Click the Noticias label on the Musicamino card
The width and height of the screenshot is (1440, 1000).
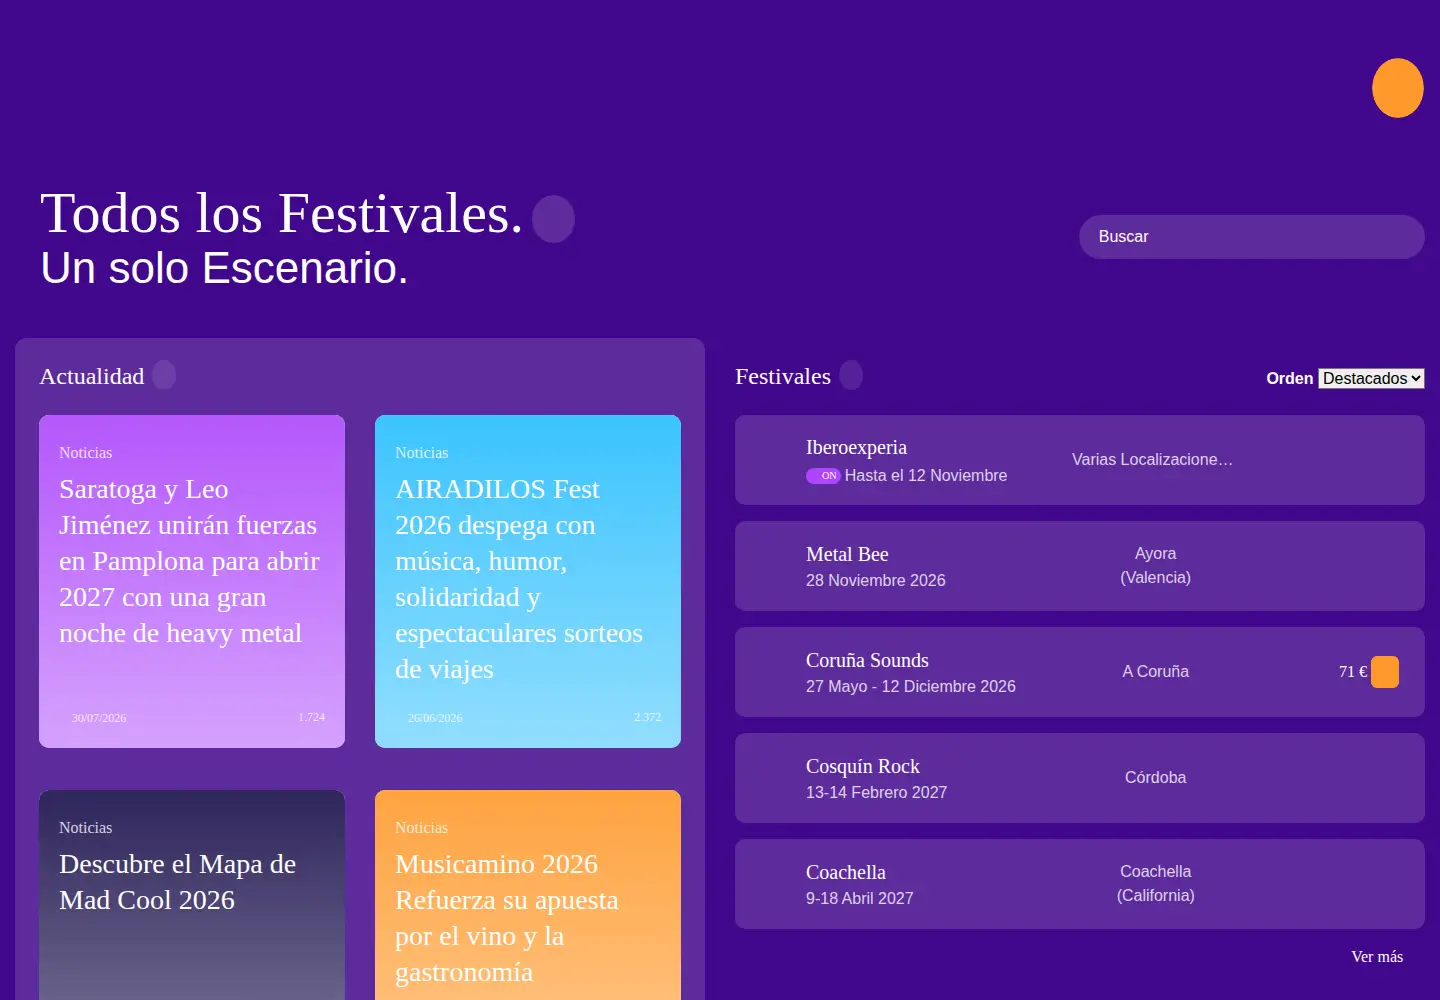click(422, 828)
